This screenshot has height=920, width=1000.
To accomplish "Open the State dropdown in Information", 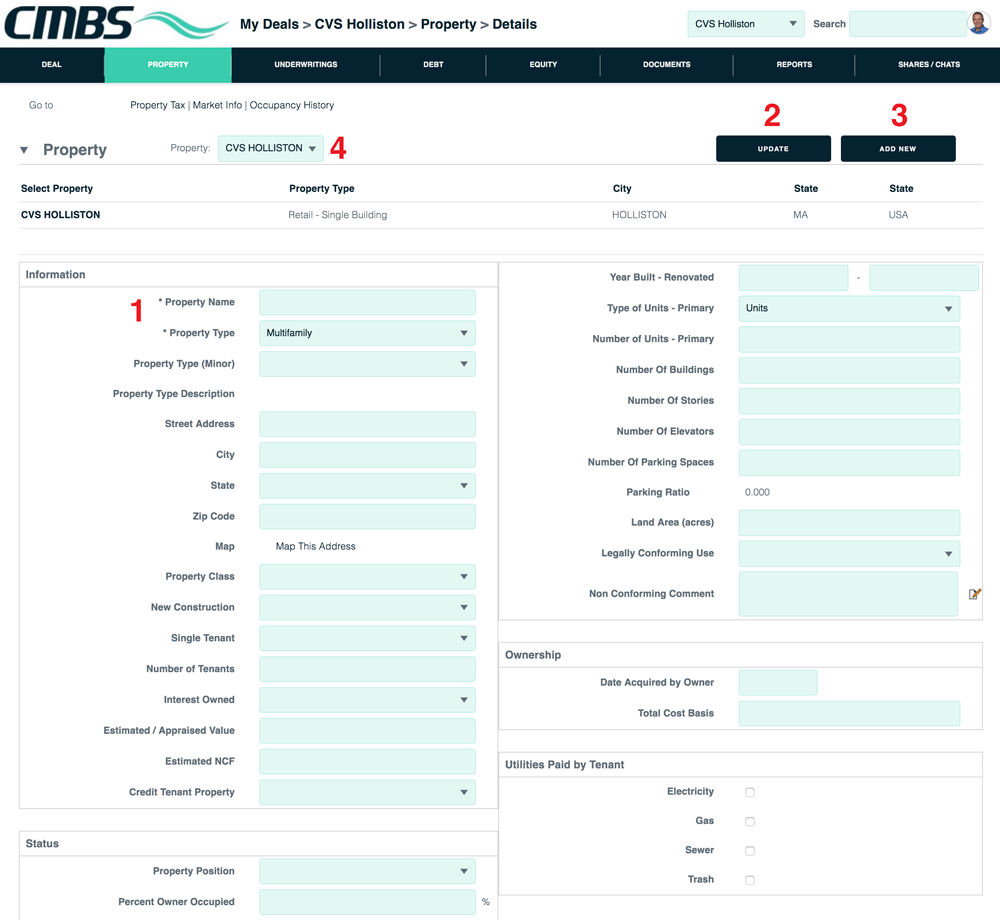I will pyautogui.click(x=367, y=485).
